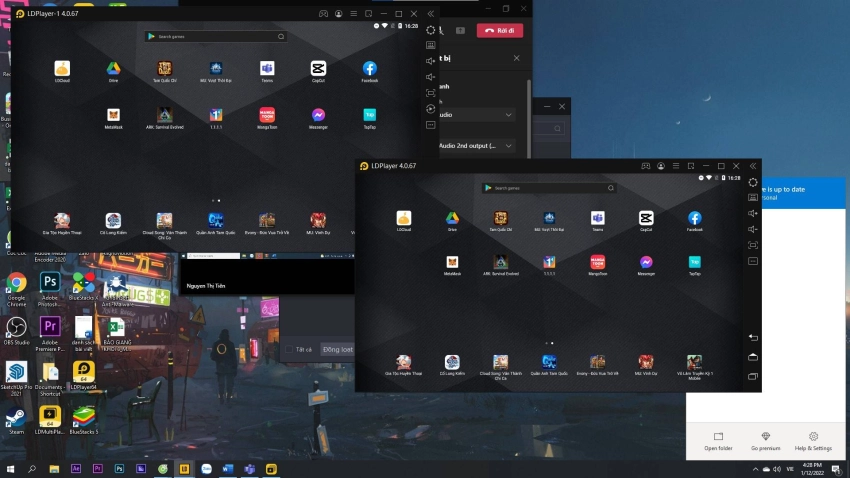Launch MetaMask in the LDPlayer-1 window
This screenshot has height=478, width=850.
coord(114,115)
